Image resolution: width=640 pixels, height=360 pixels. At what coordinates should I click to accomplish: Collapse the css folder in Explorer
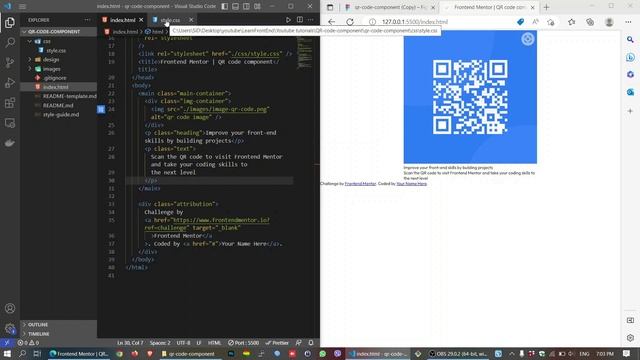(x=58, y=41)
